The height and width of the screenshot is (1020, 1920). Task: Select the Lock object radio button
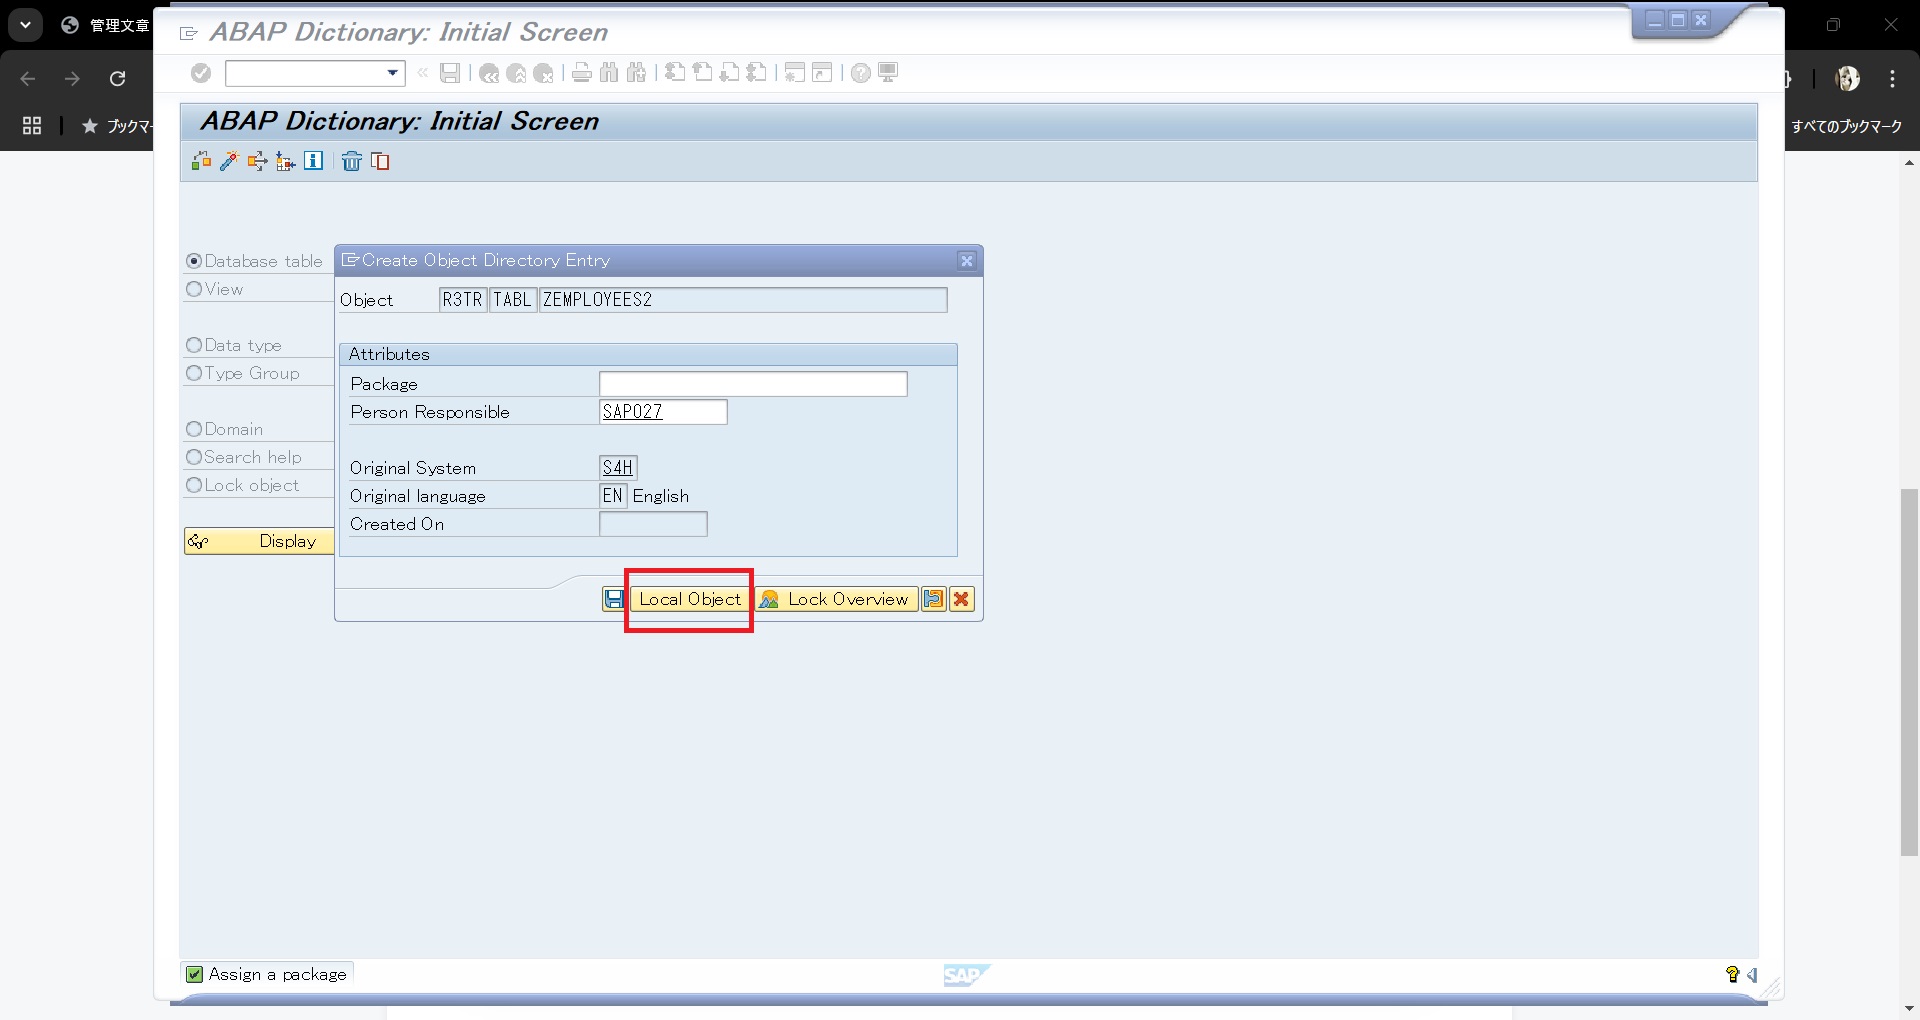pyautogui.click(x=194, y=485)
